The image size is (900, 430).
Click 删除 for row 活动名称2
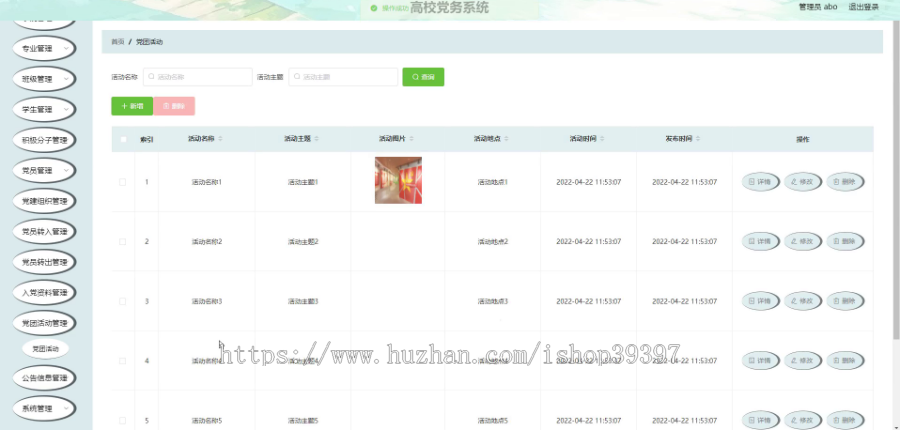point(845,242)
